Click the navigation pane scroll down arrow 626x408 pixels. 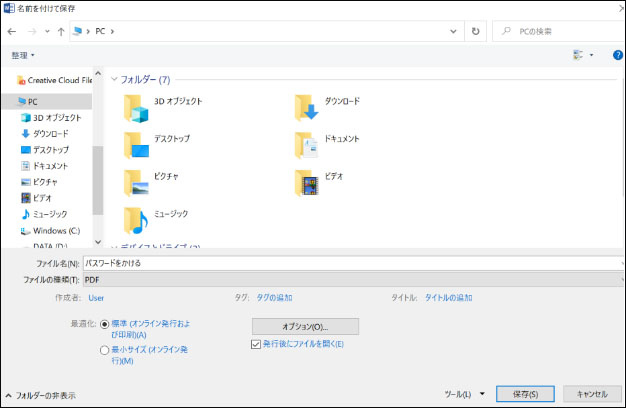coord(98,242)
